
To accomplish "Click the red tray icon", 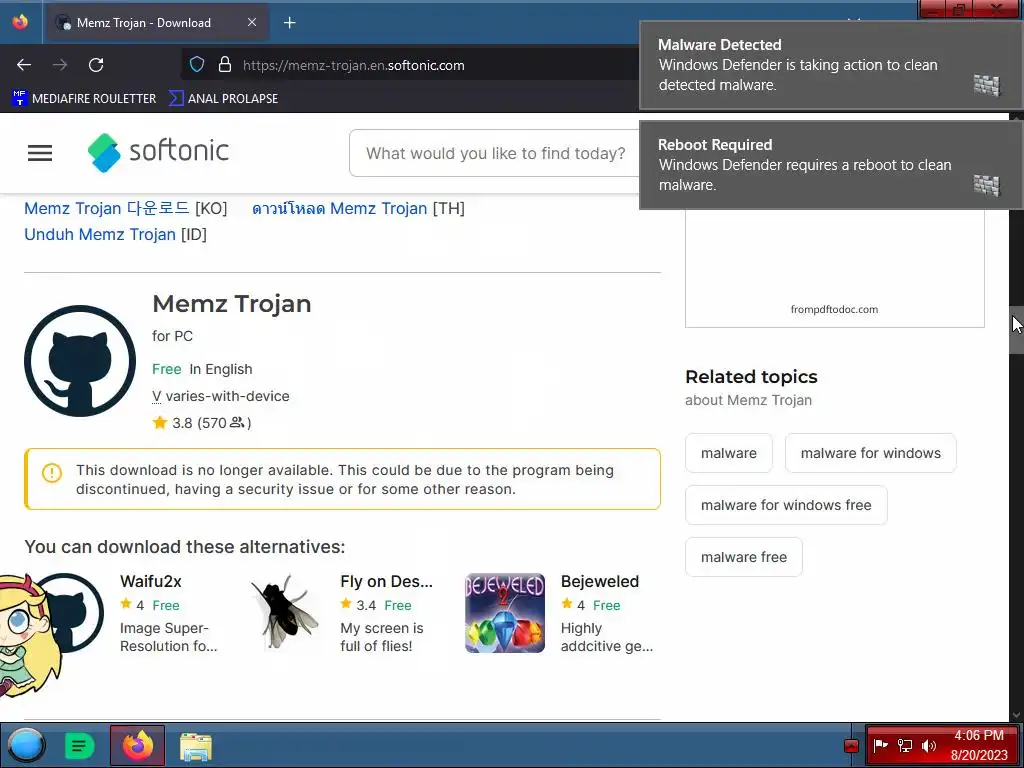I will (851, 746).
